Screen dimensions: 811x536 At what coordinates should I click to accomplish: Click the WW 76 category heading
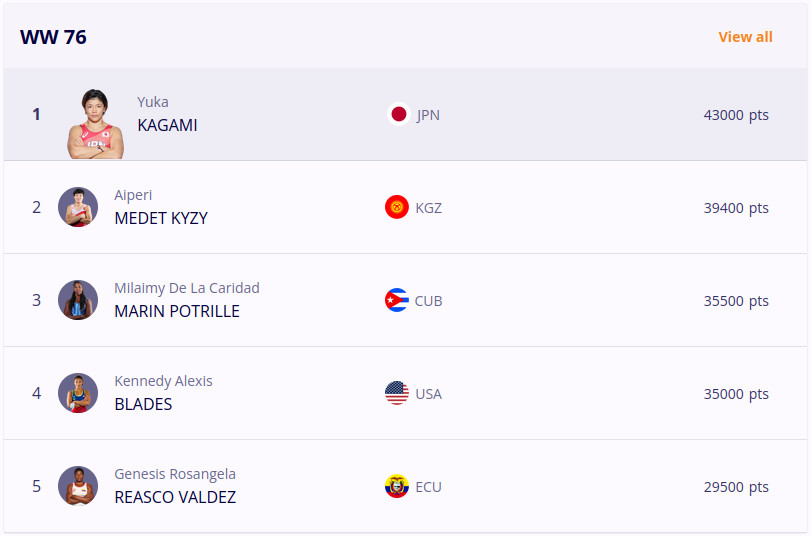coord(53,37)
